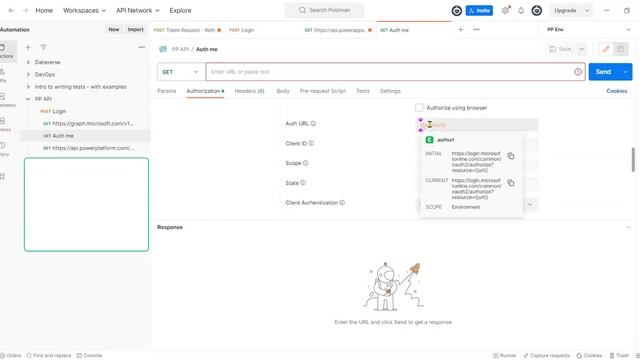Open POST Token Request tab
Image resolution: width=640 pixels, height=360 pixels.
[187, 30]
